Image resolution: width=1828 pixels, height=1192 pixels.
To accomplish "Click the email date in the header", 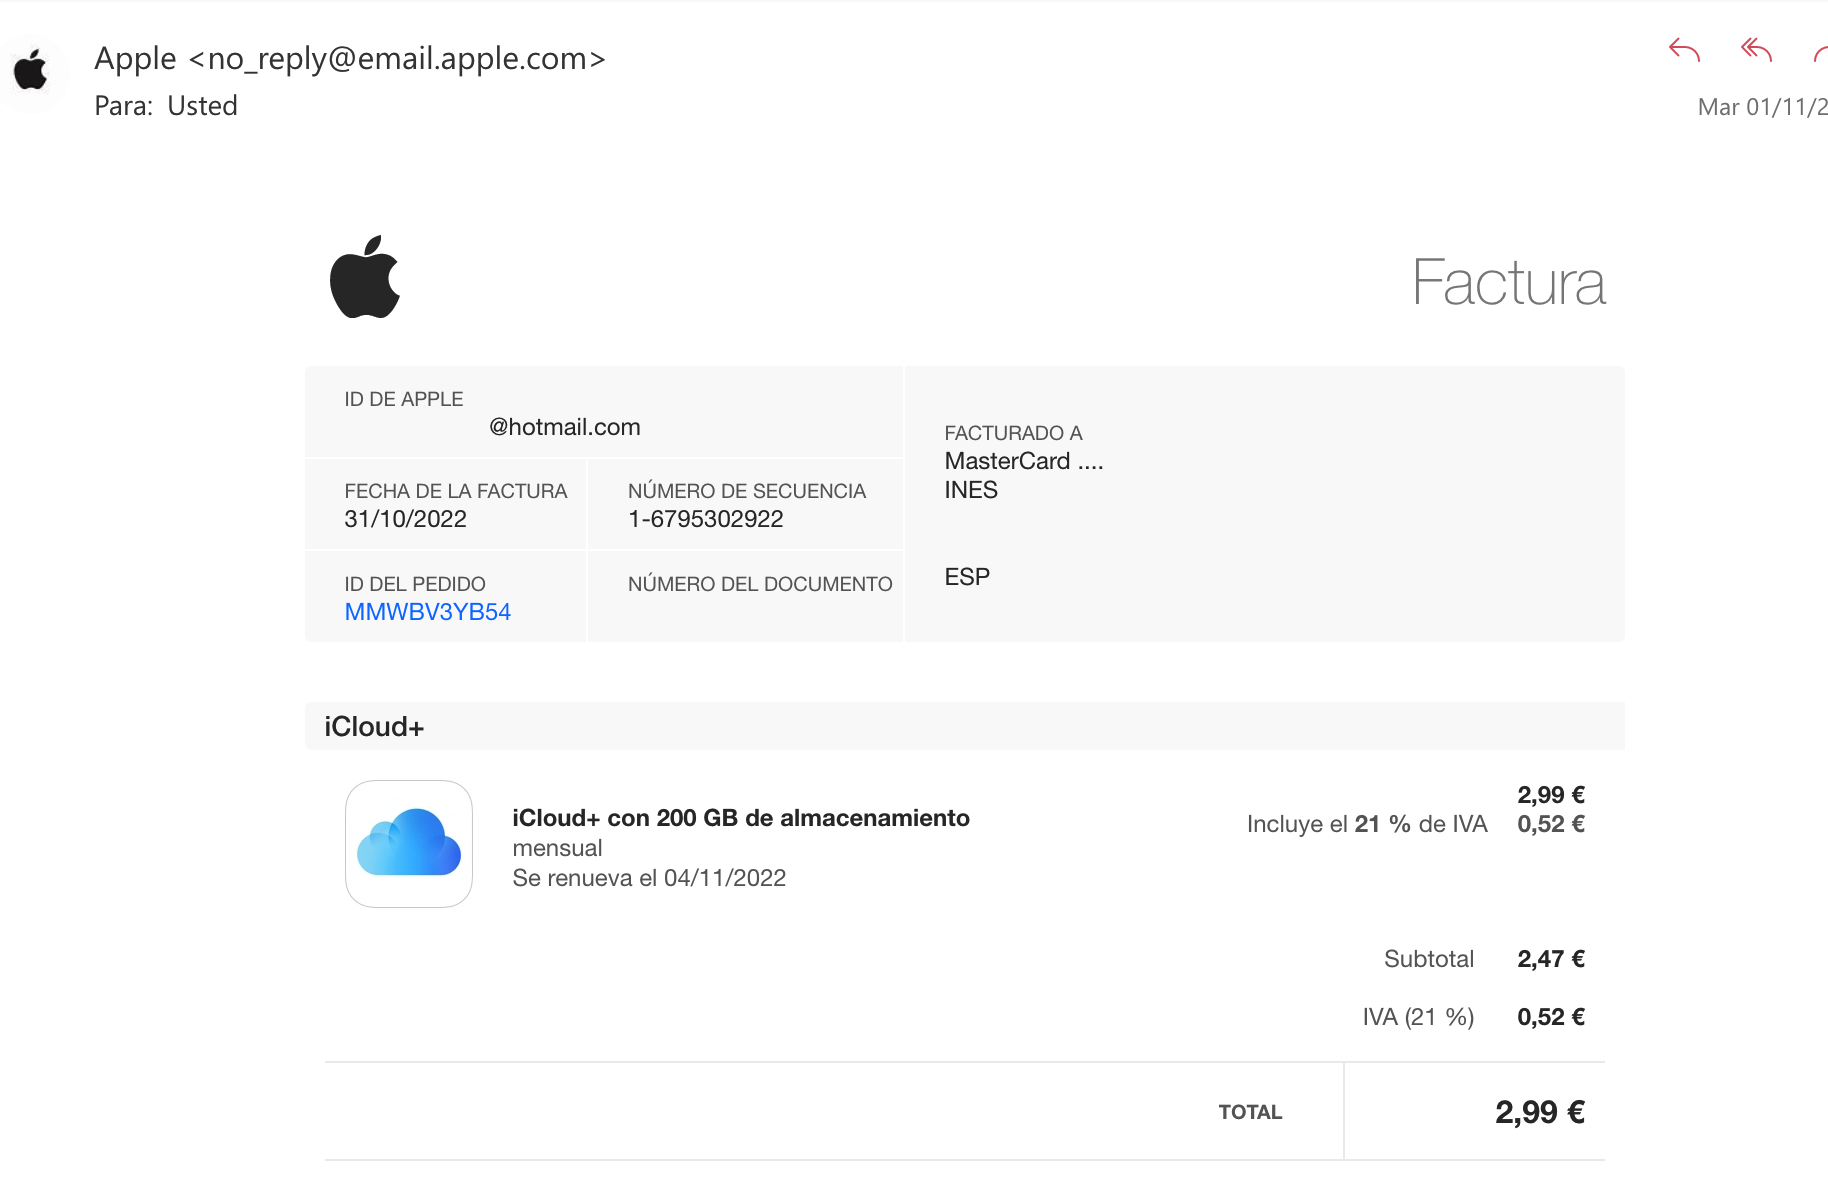I will [x=1762, y=107].
